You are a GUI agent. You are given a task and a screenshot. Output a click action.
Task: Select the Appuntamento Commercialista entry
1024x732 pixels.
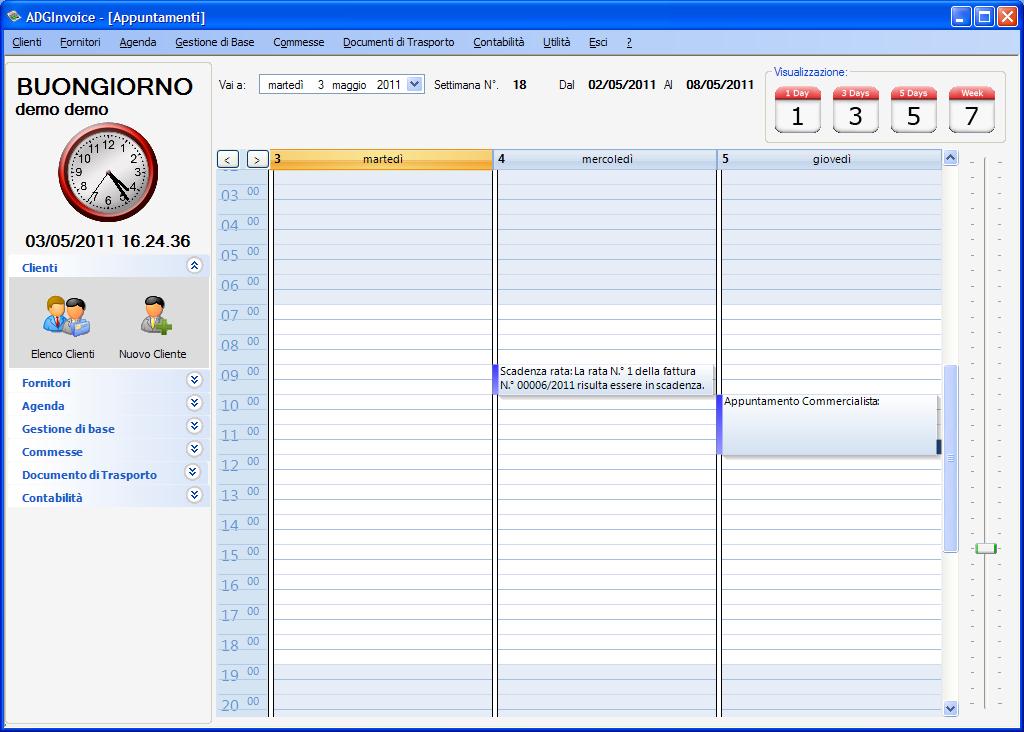click(x=826, y=424)
